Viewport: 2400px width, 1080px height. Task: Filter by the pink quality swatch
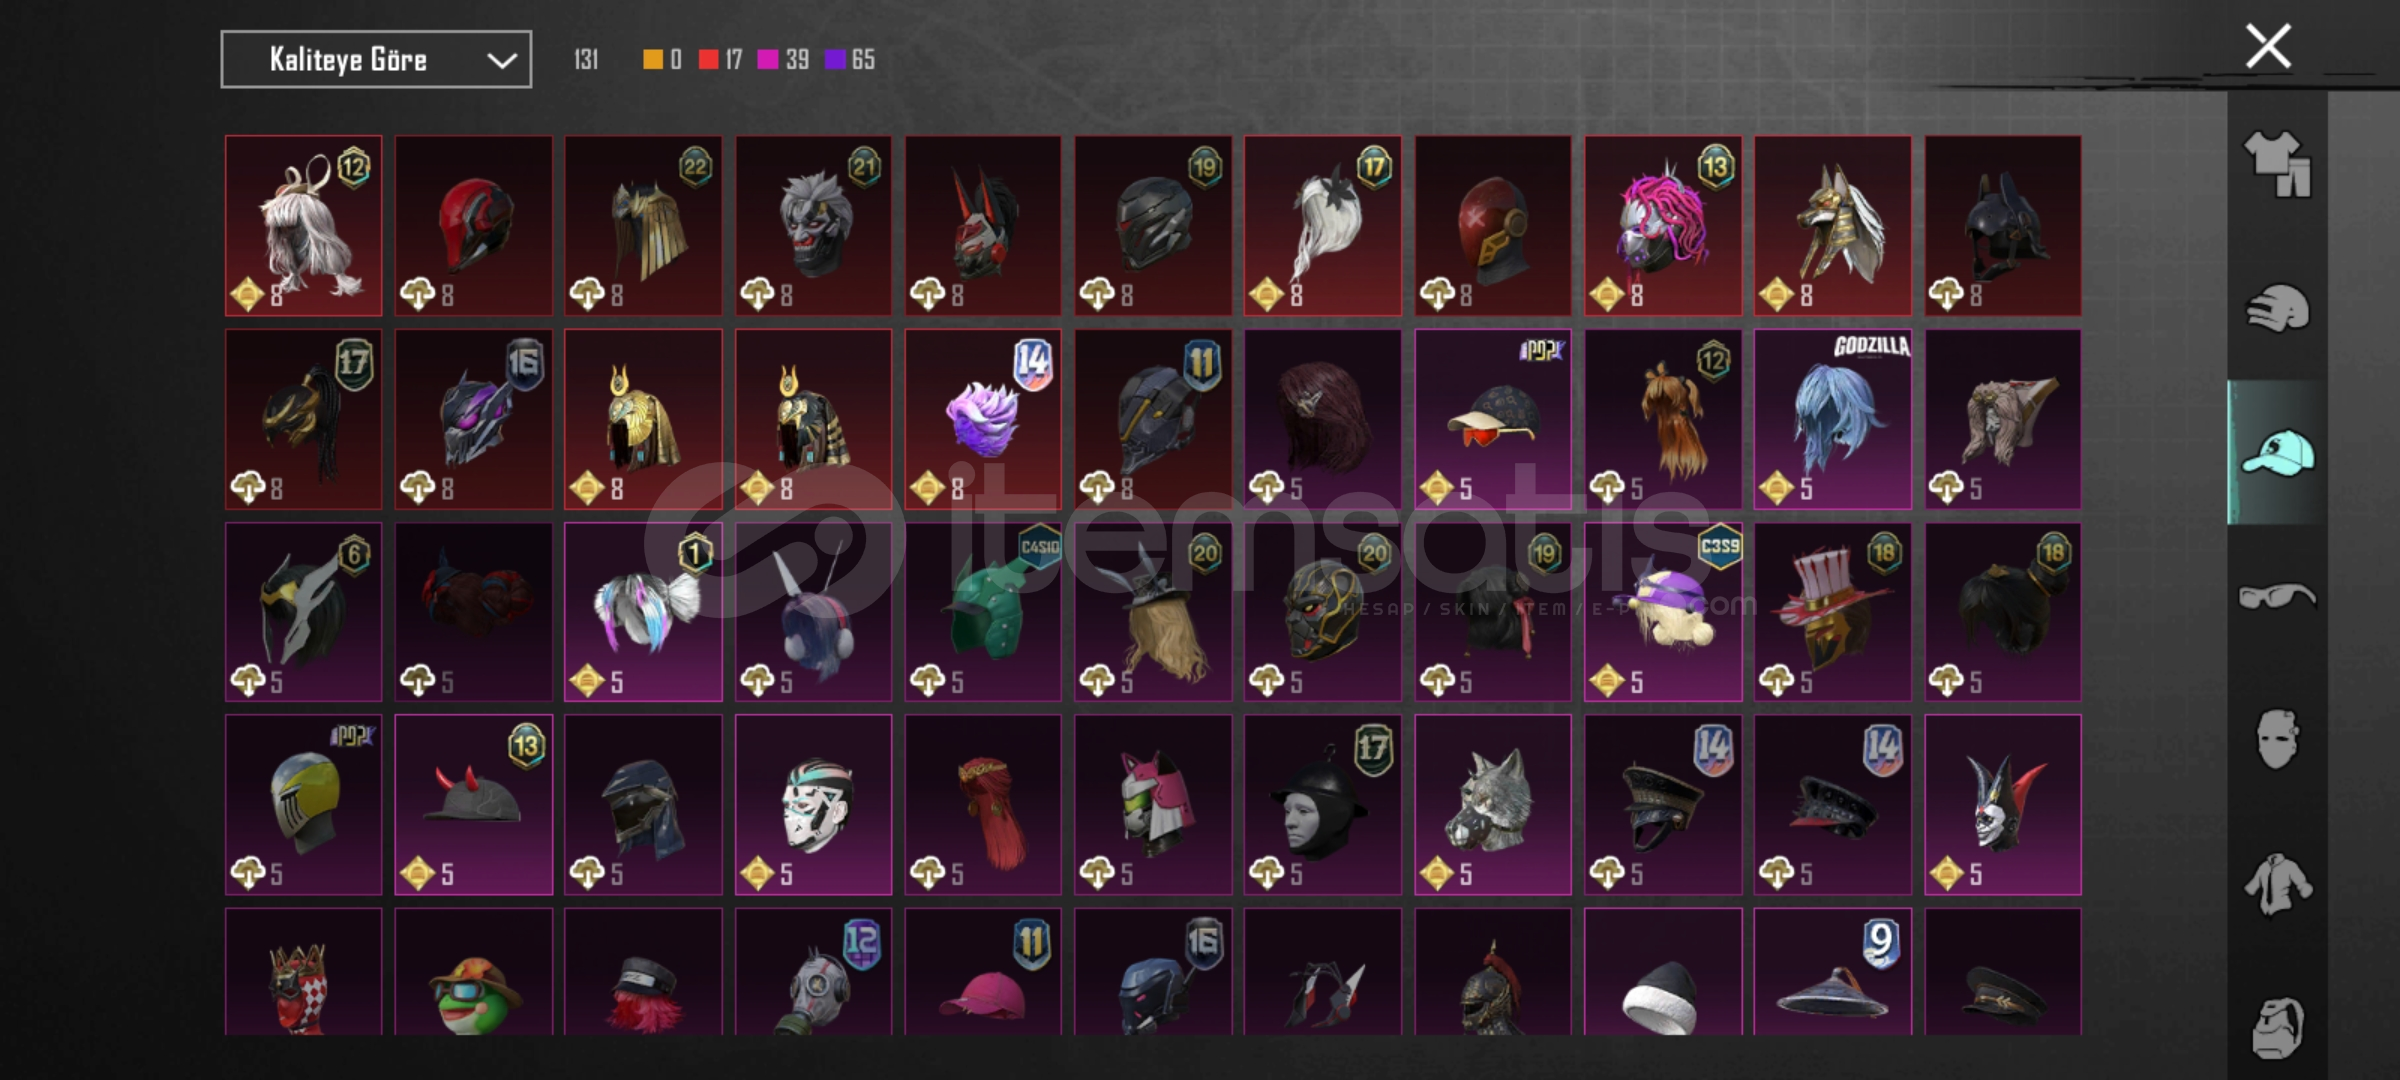tap(768, 60)
